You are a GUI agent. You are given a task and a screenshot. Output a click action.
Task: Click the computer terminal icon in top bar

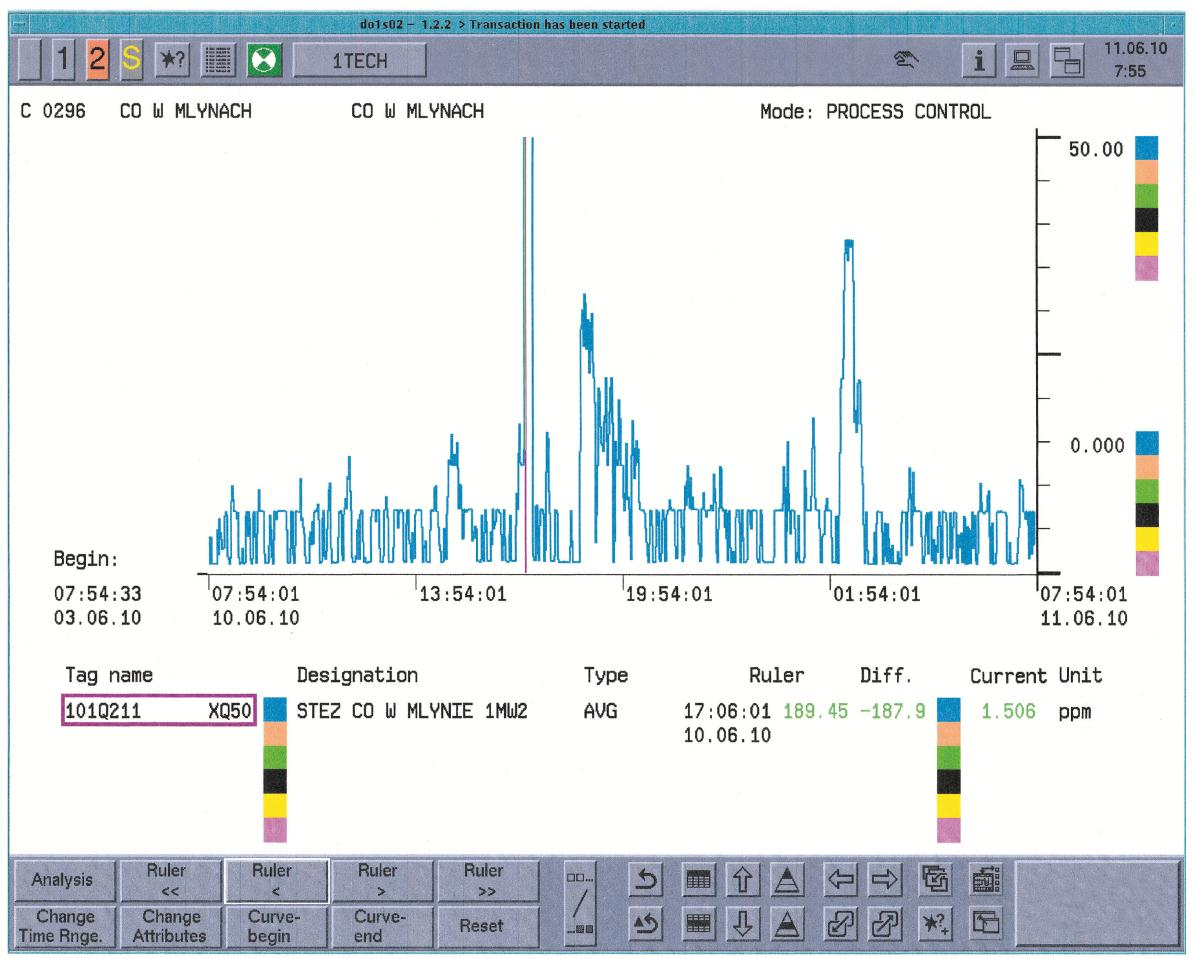tap(1022, 60)
